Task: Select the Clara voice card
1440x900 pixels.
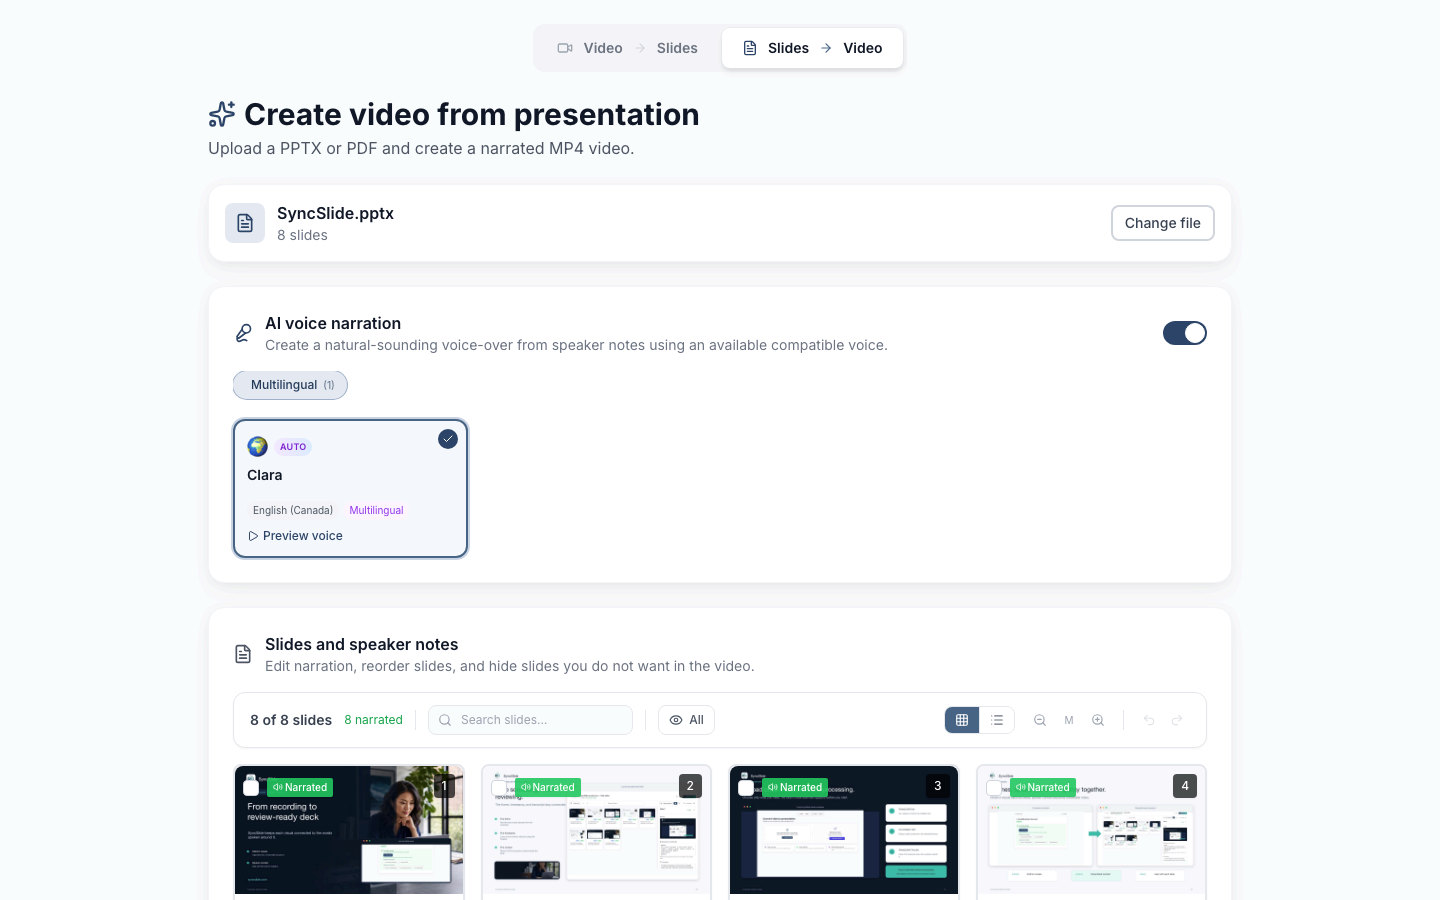Action: click(350, 488)
